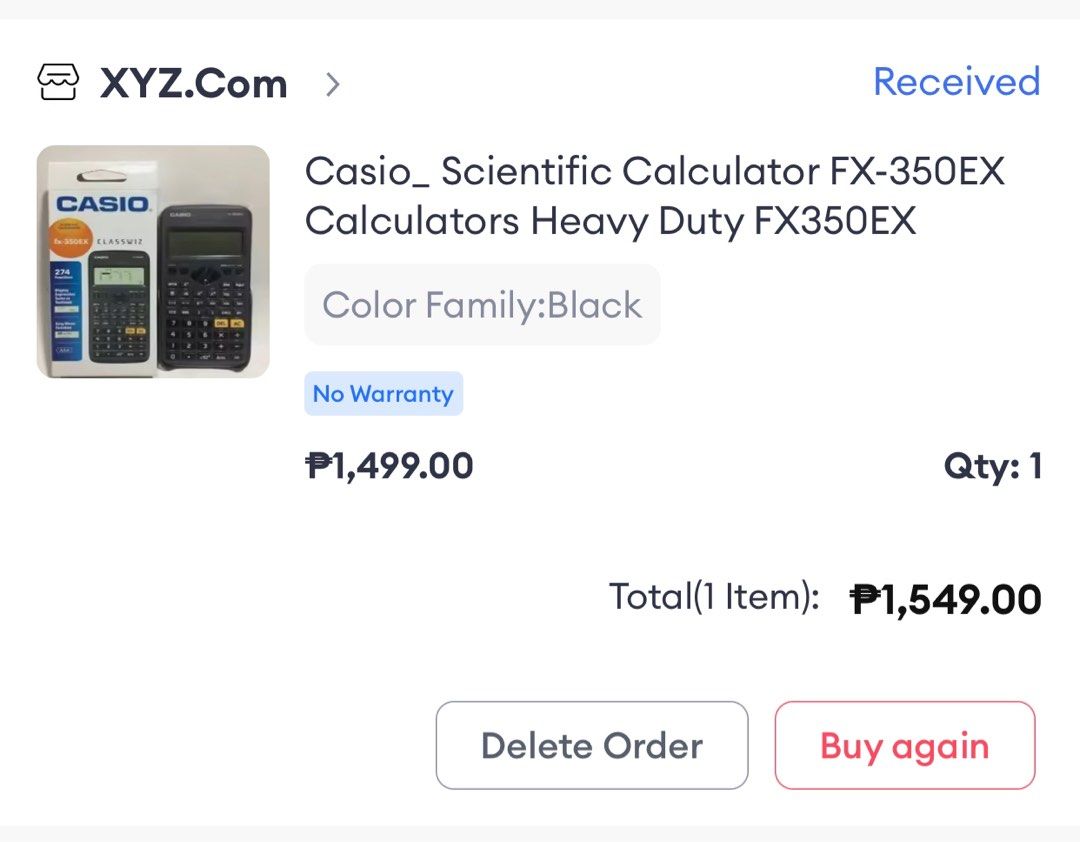Click the strikethrough peso symbol on ₱1,499.00
This screenshot has height=842, width=1080.
click(317, 464)
